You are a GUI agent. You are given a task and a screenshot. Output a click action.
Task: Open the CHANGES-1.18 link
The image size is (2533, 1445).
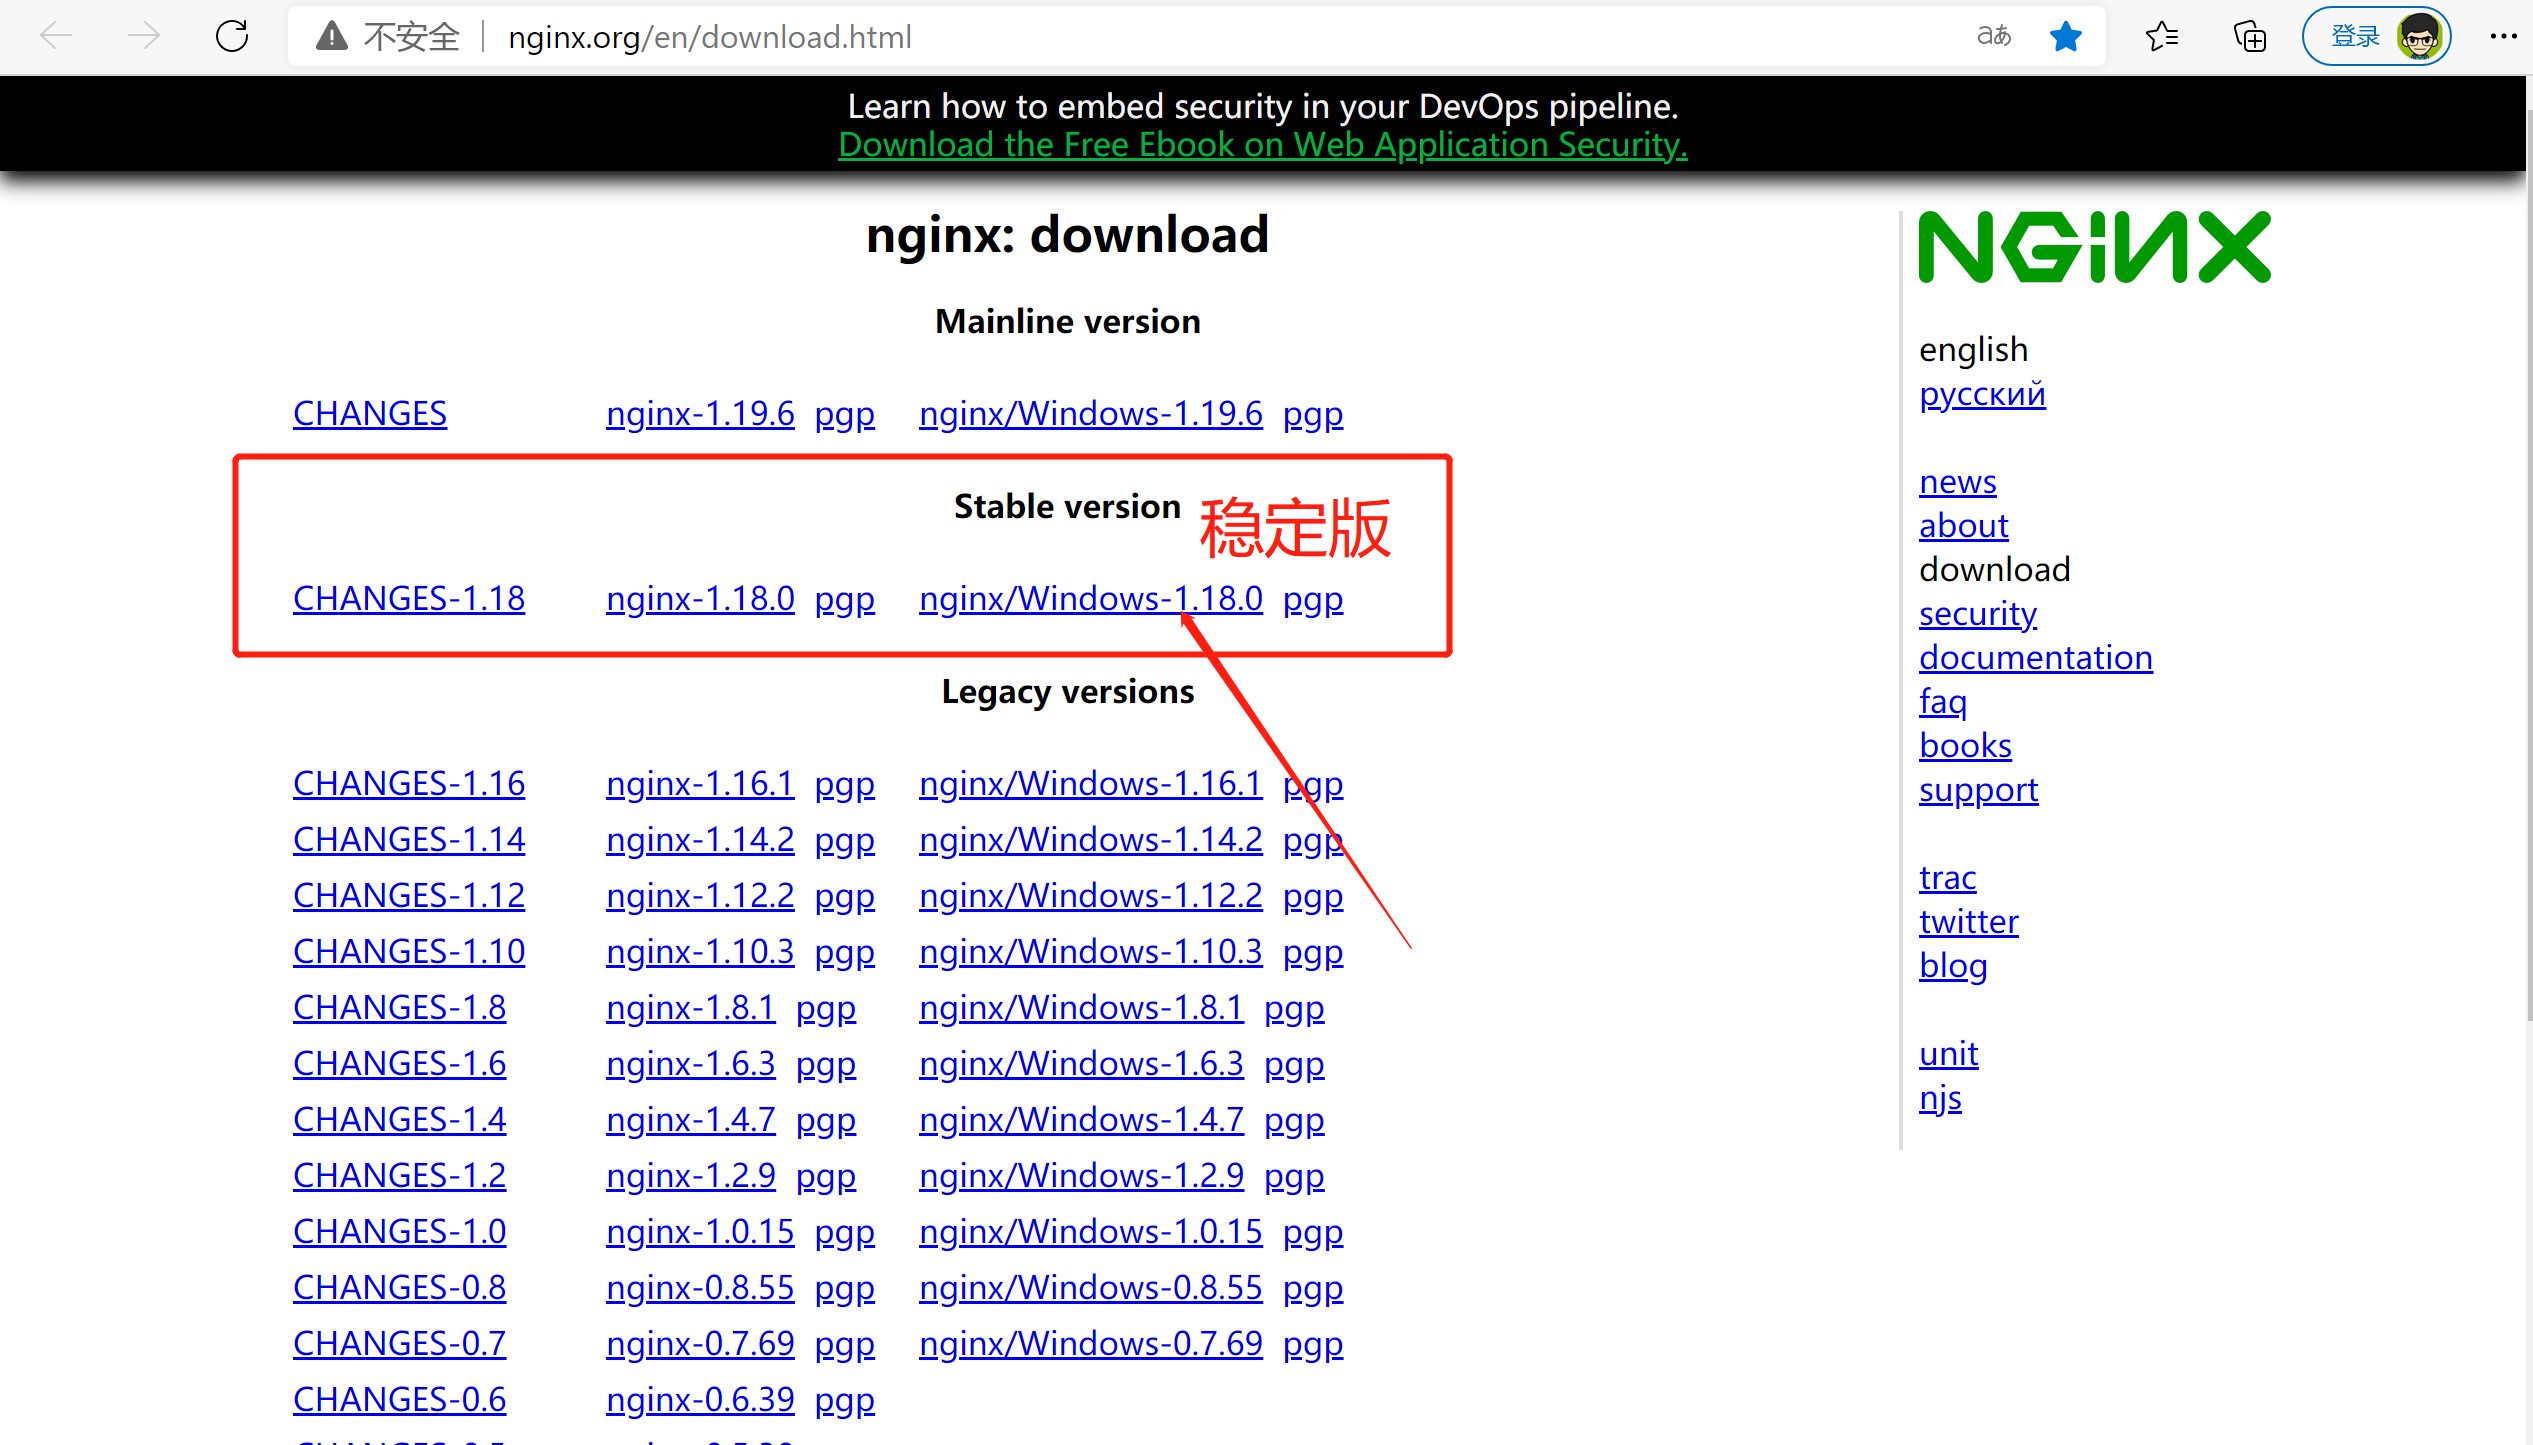tap(408, 599)
